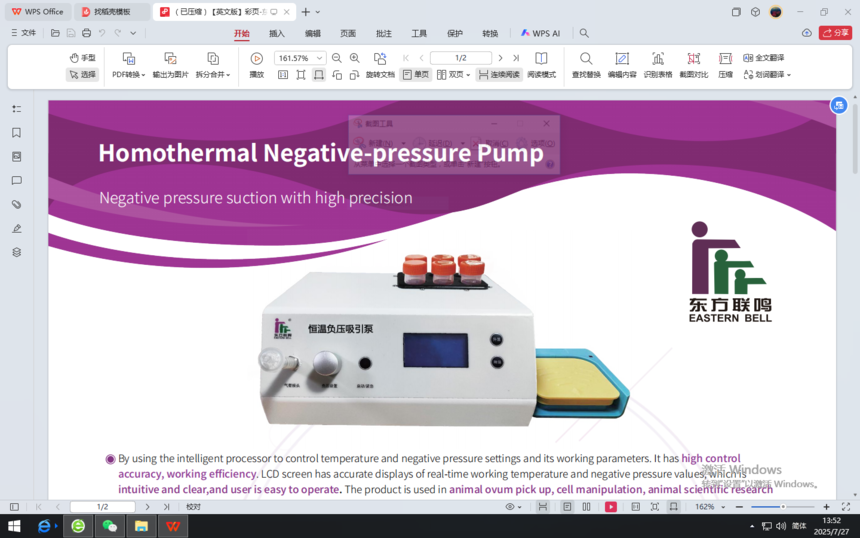Click the 压缩 compress PDF icon

(725, 59)
